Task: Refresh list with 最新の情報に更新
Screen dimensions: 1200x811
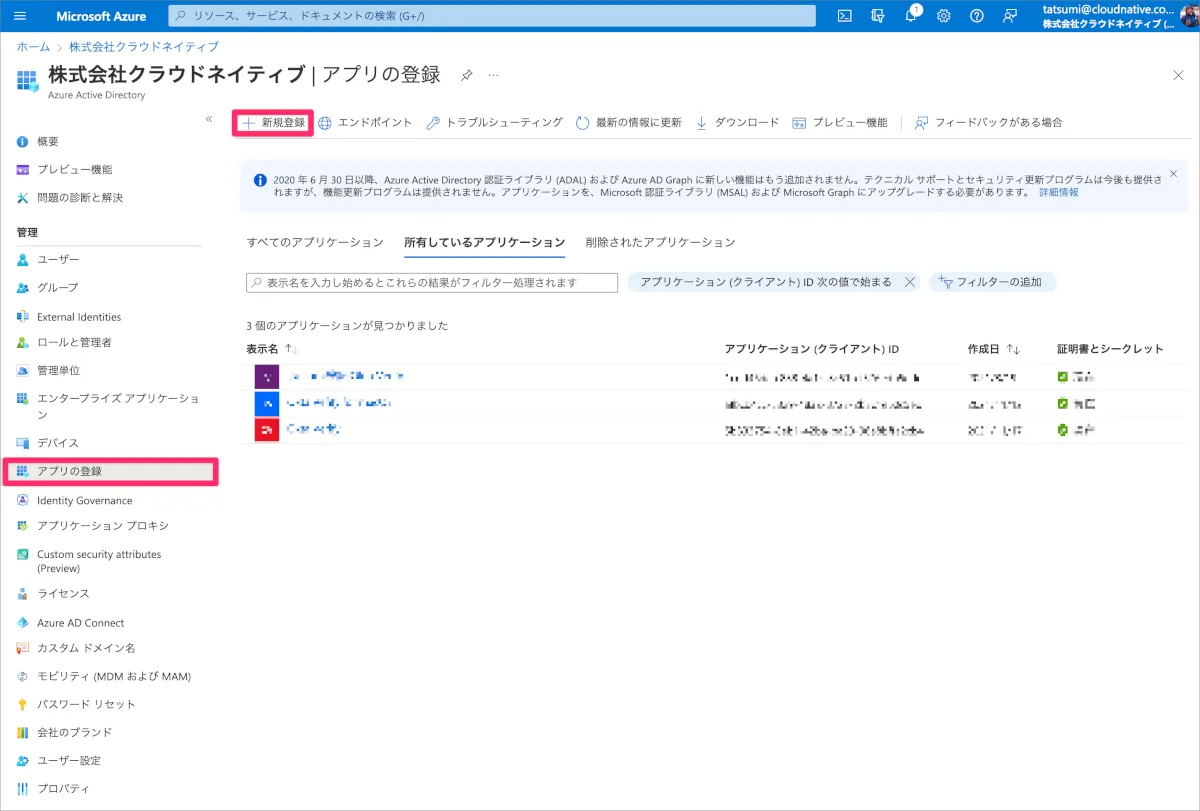Action: tap(629, 123)
